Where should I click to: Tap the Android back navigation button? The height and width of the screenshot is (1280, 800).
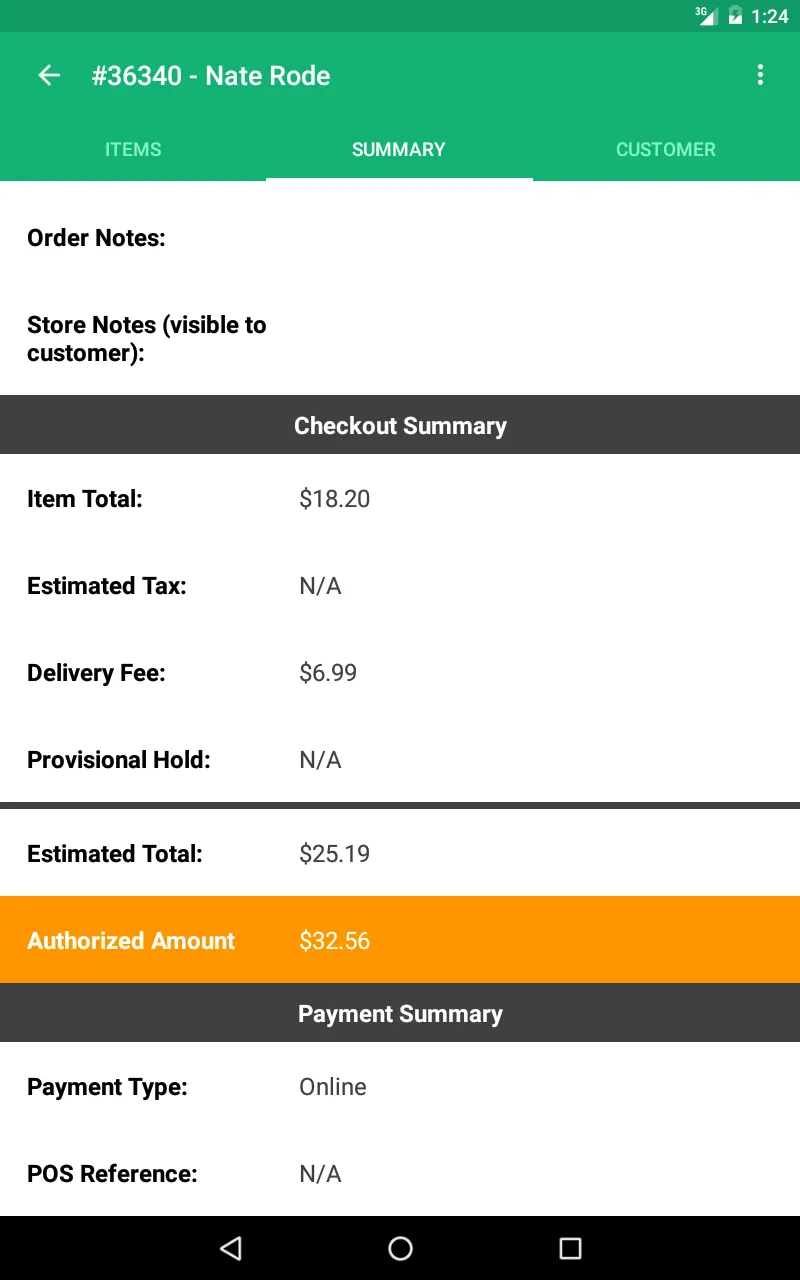coord(231,1247)
